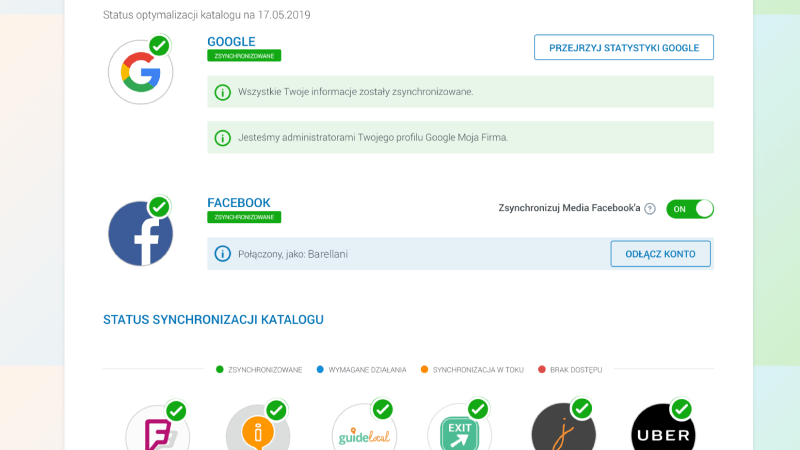
Task: Click info icon next to Połączony, jako: Barellani
Action: point(222,254)
